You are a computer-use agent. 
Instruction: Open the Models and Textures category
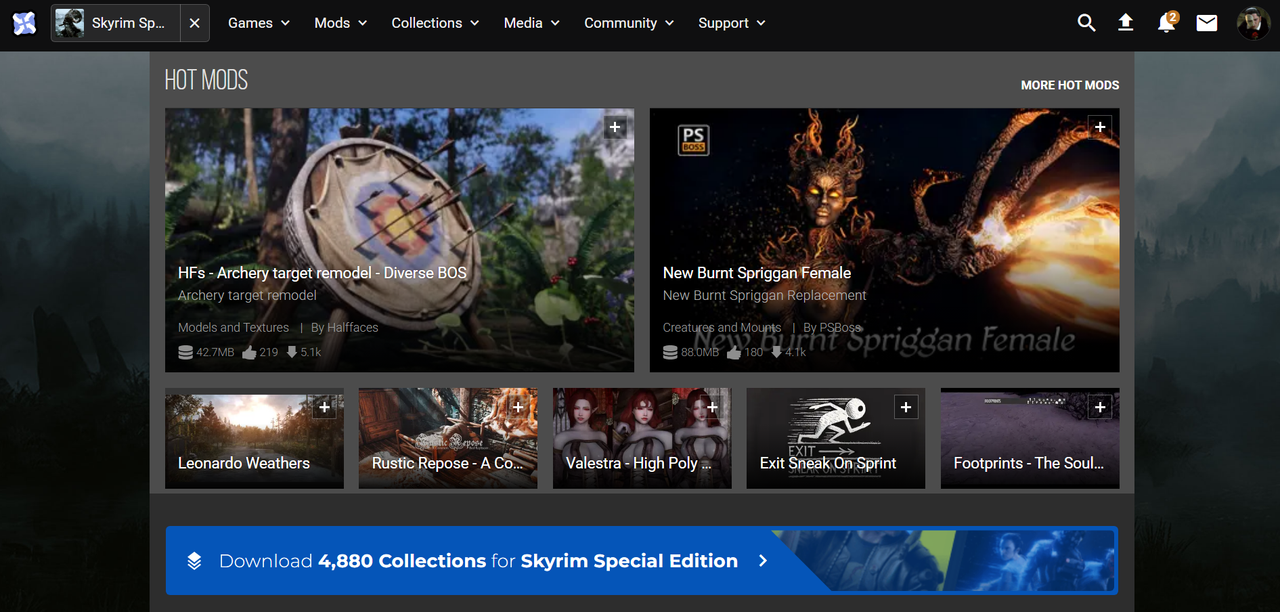coord(233,327)
